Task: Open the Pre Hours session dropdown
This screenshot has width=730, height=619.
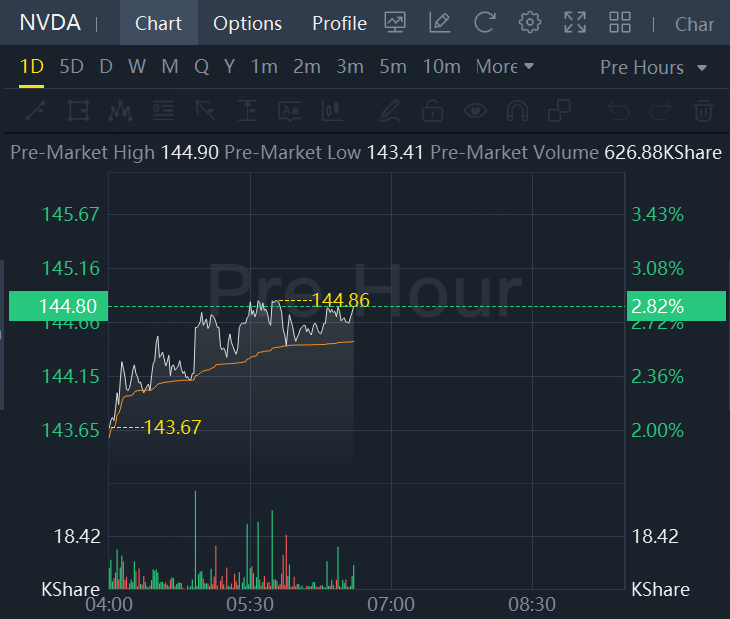Action: pos(654,67)
